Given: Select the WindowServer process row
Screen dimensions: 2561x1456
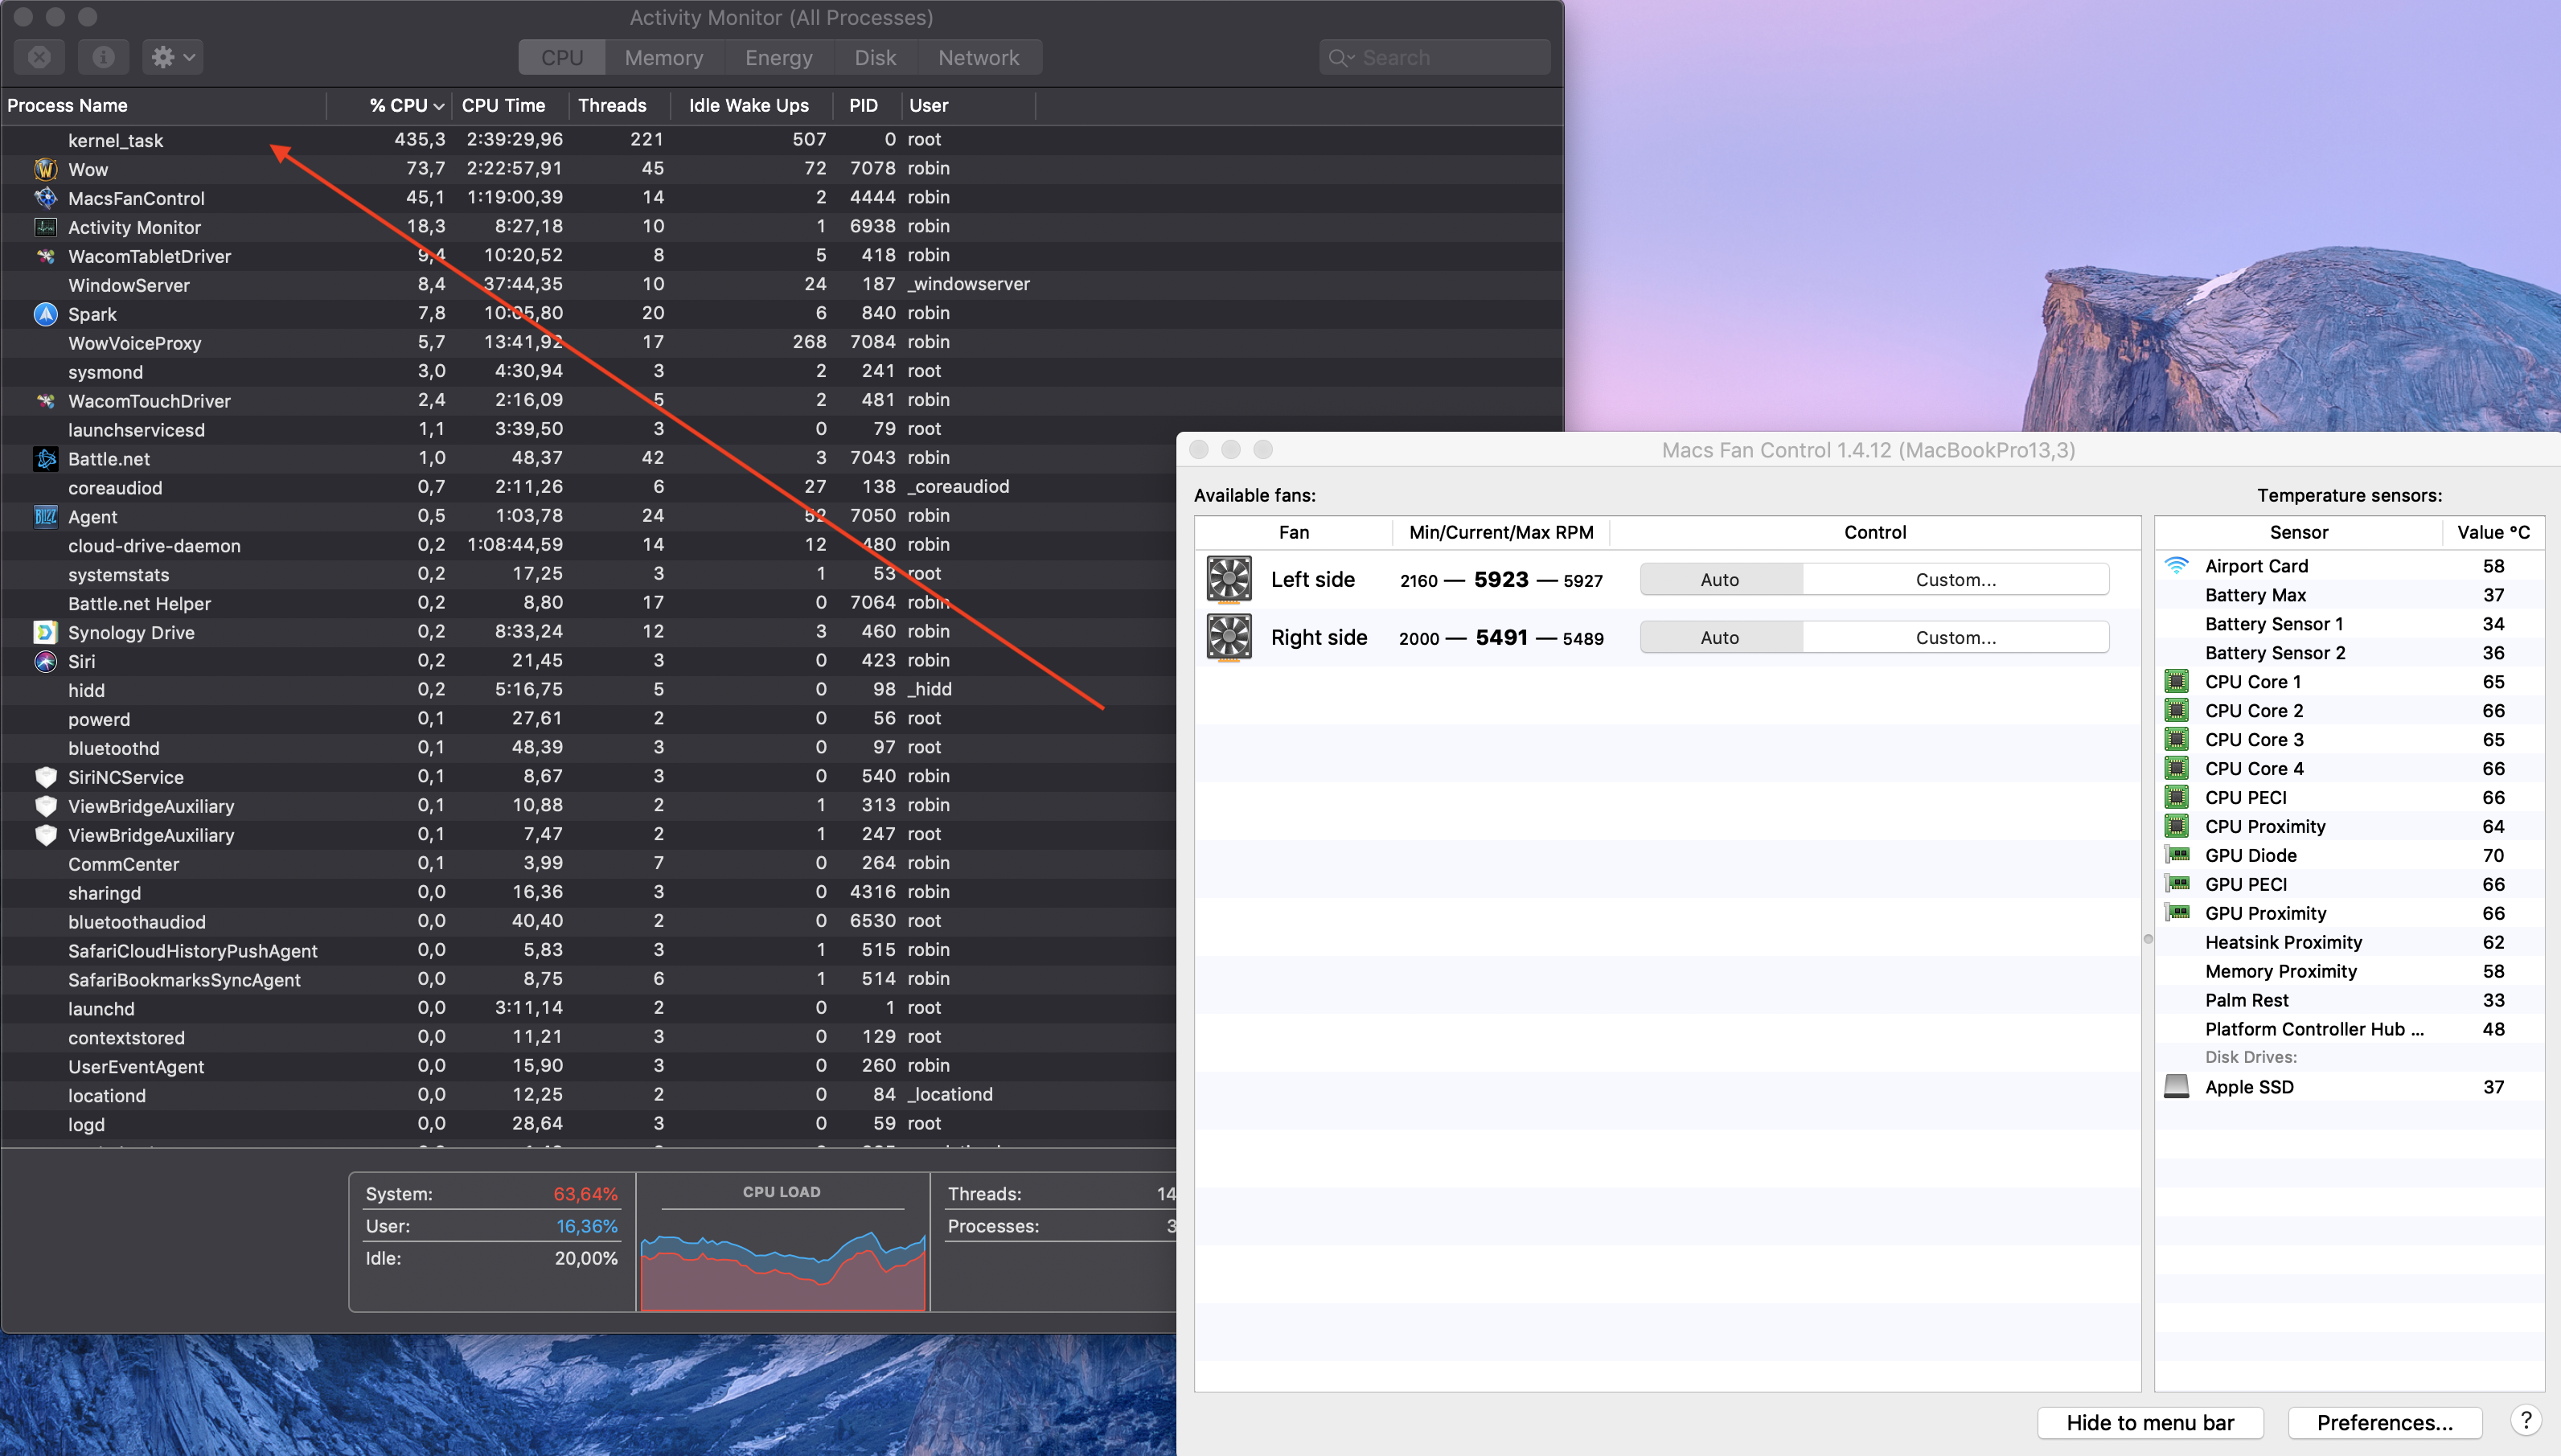Looking at the screenshot, I should click(782, 285).
